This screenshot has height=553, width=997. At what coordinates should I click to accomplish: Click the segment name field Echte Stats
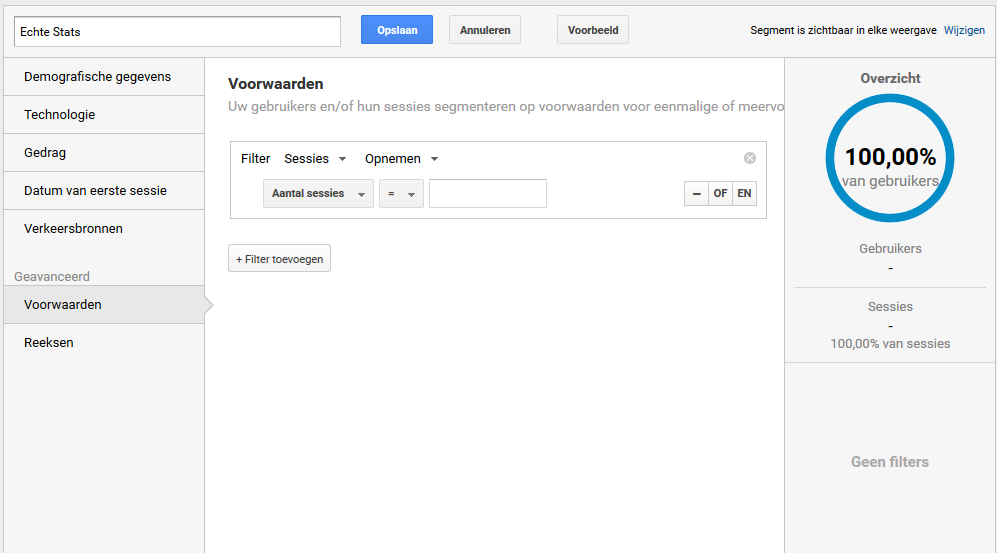178,31
